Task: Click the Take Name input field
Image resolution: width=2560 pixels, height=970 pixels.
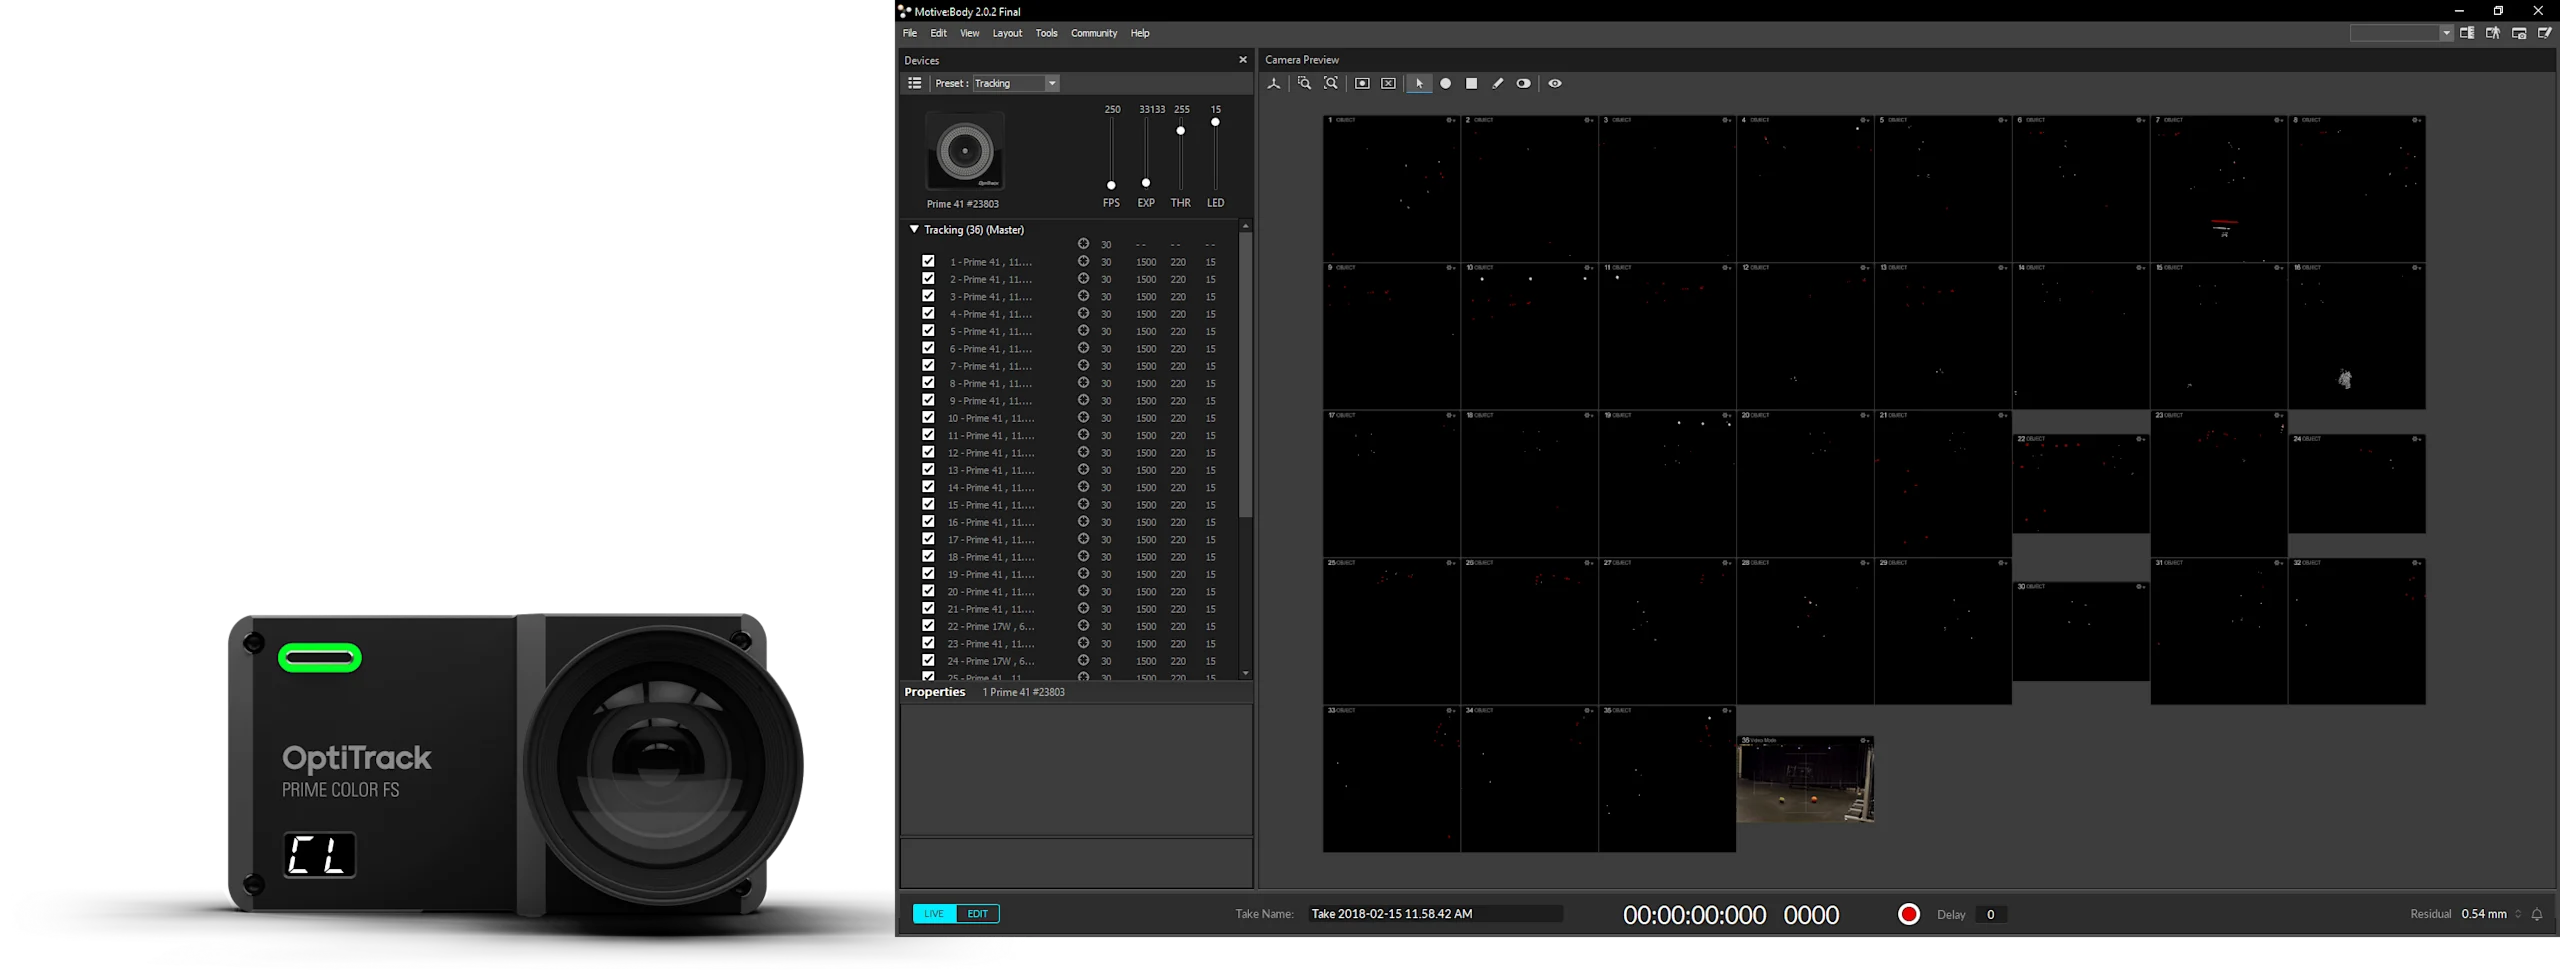Action: coord(1436,914)
